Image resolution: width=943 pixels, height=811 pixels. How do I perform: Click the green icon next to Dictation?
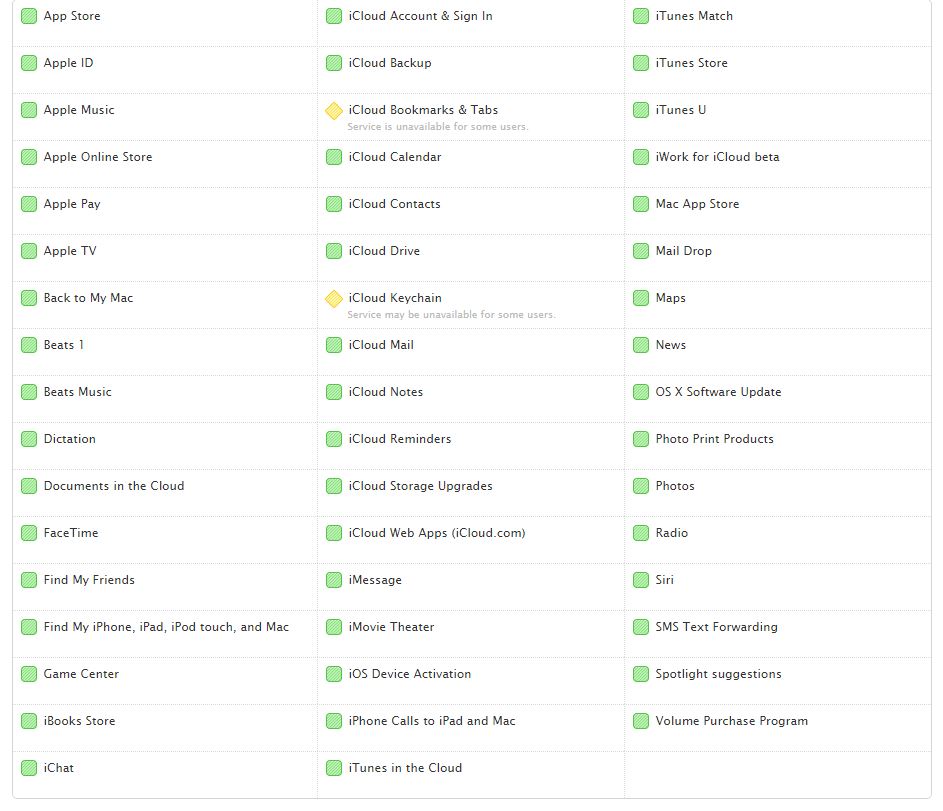(29, 439)
